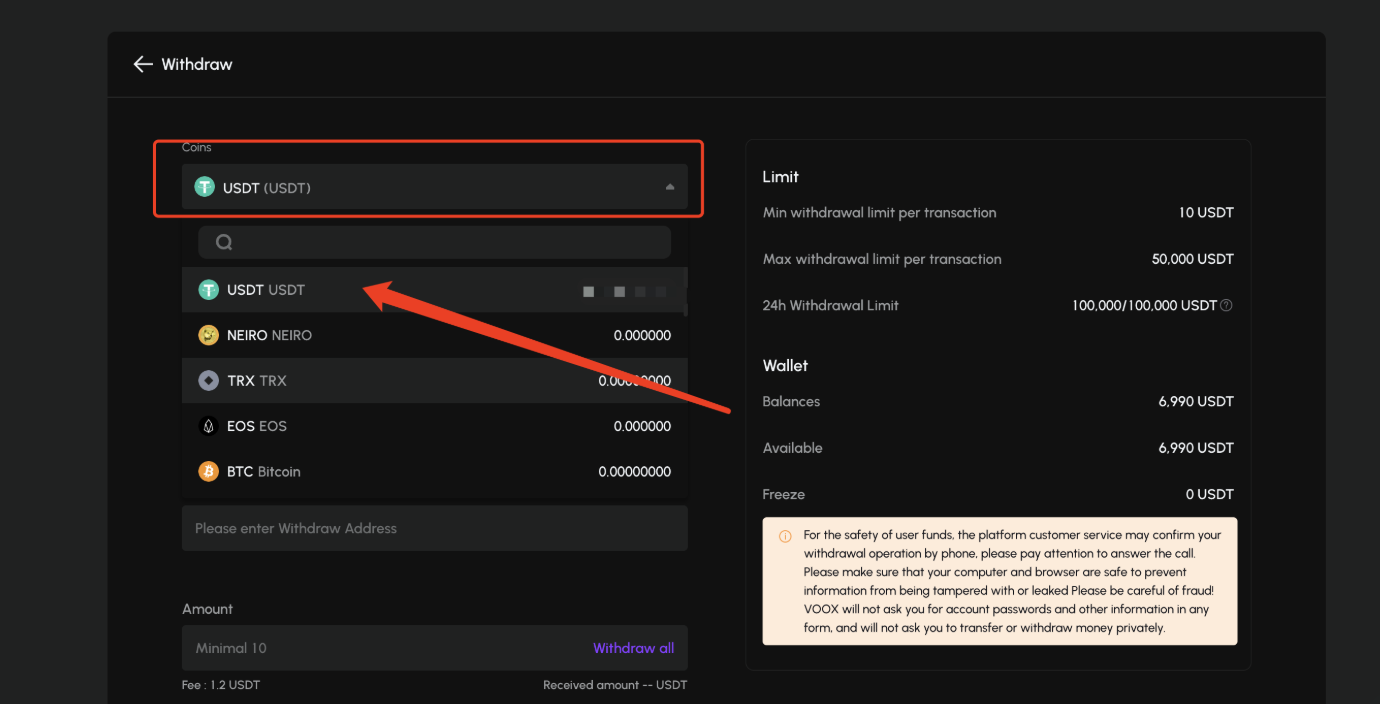Click the Withdraw page title text
The height and width of the screenshot is (704, 1380).
coord(197,64)
